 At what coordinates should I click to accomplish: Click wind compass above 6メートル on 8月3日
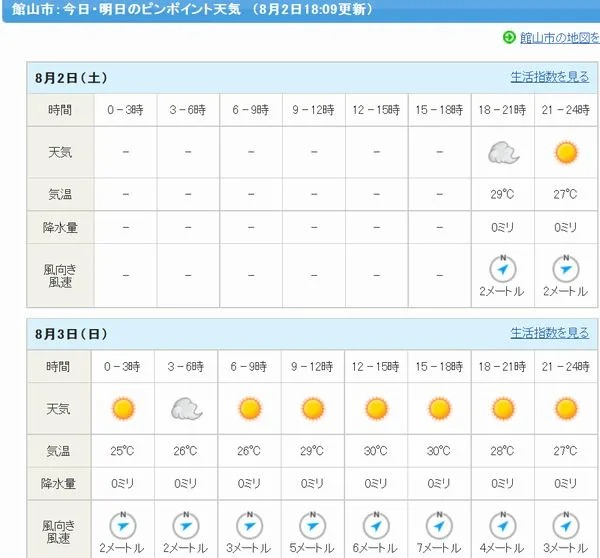click(x=376, y=525)
